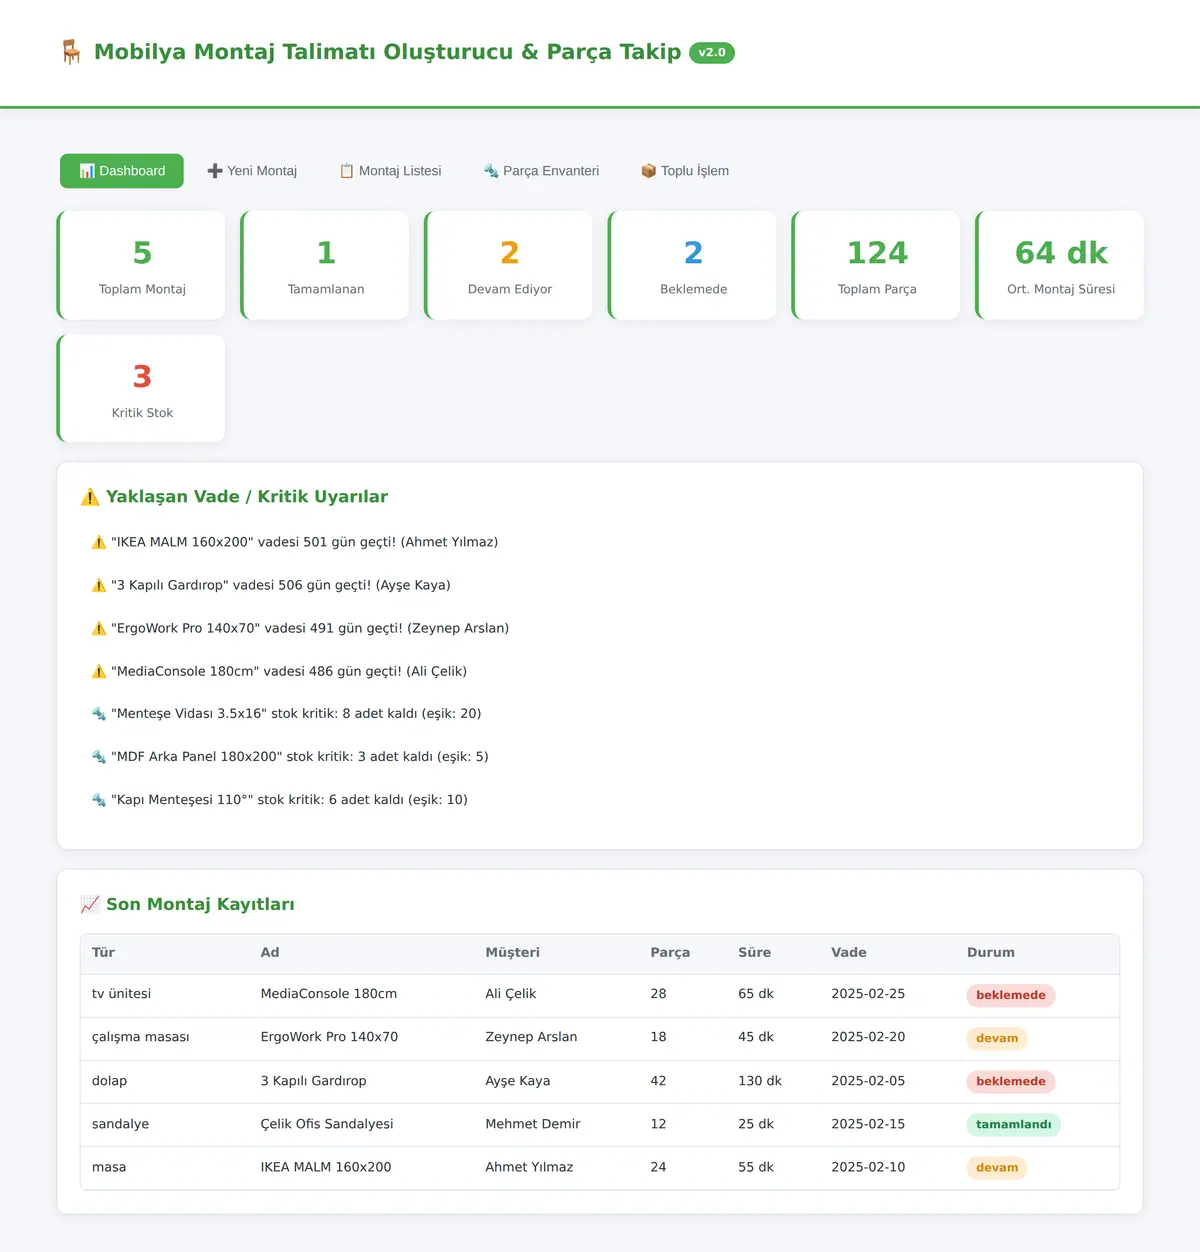Select the Toplu İşlem tab
Screen dimensions: 1200x1252
685,171
